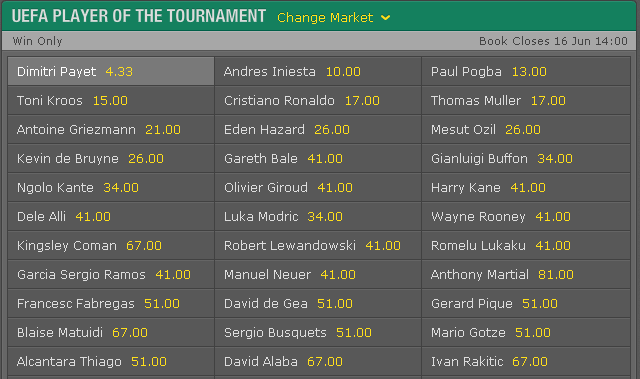640x379 pixels.
Task: Choose Luka Modric at 34.00
Action: [x=318, y=216]
